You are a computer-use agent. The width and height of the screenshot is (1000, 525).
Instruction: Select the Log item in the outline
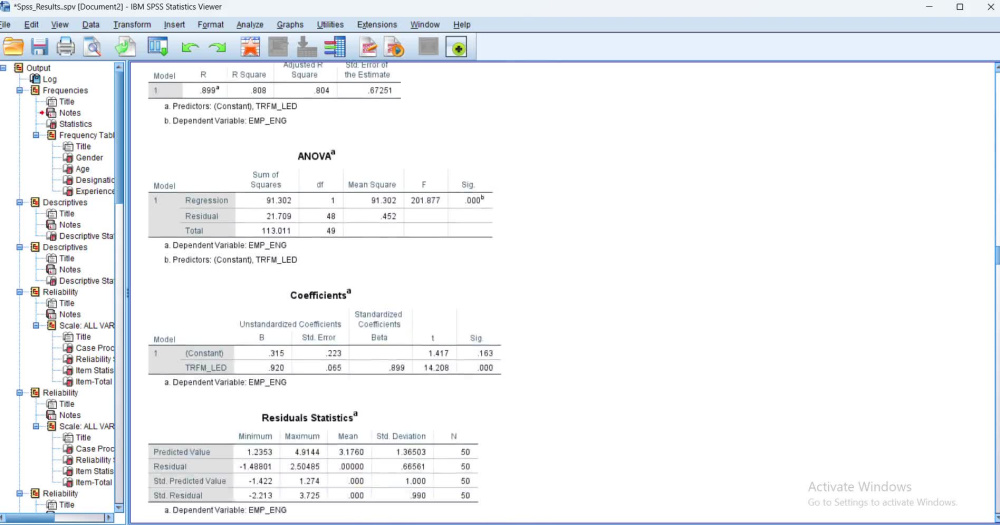coord(49,79)
